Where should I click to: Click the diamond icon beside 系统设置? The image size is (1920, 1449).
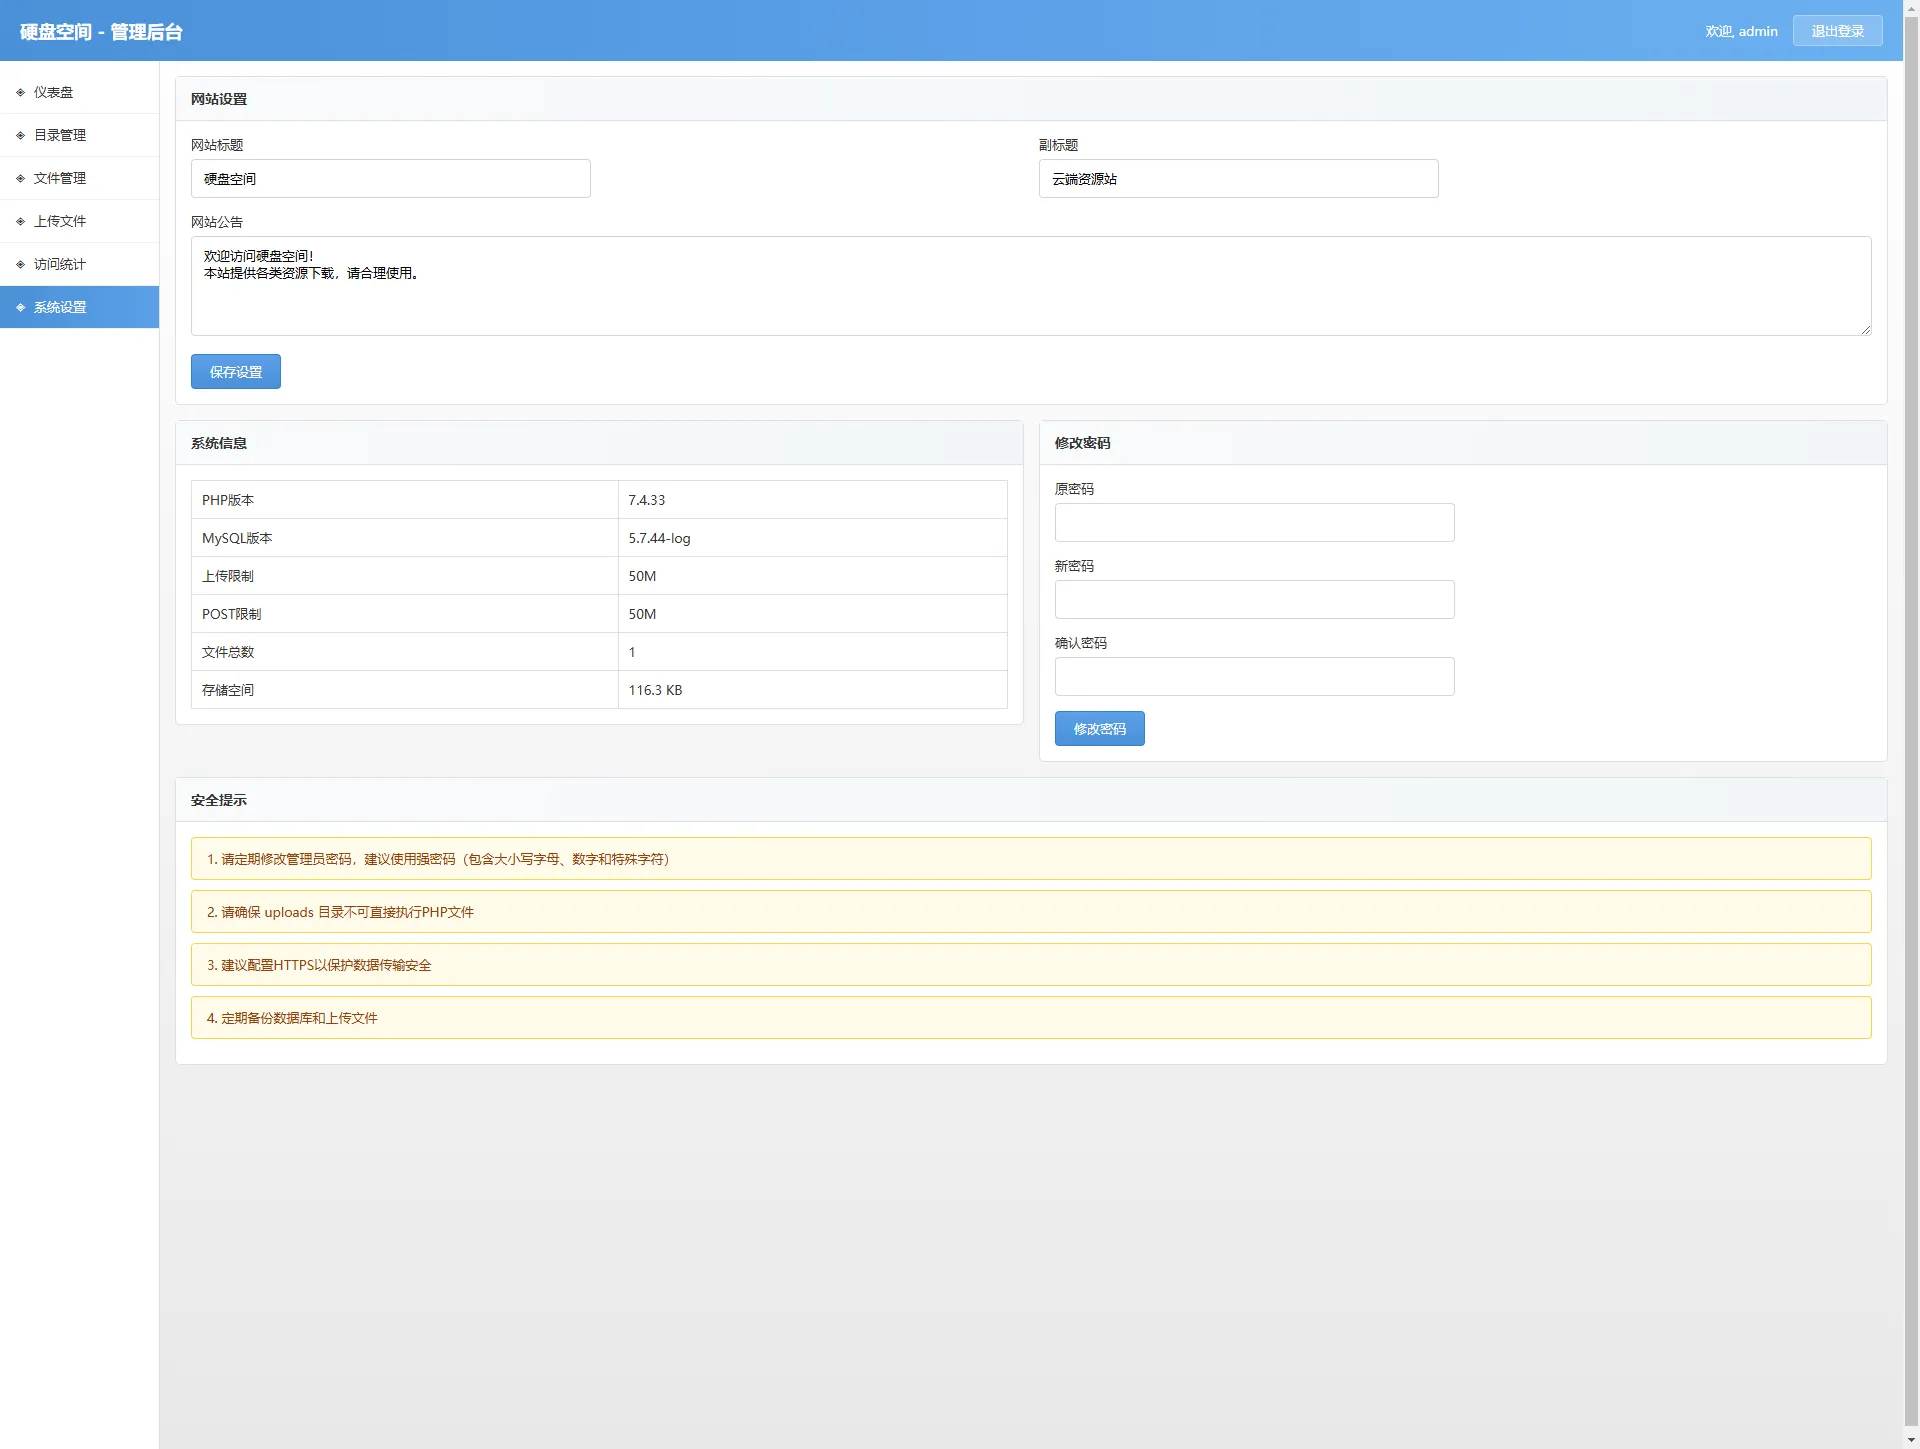20,307
